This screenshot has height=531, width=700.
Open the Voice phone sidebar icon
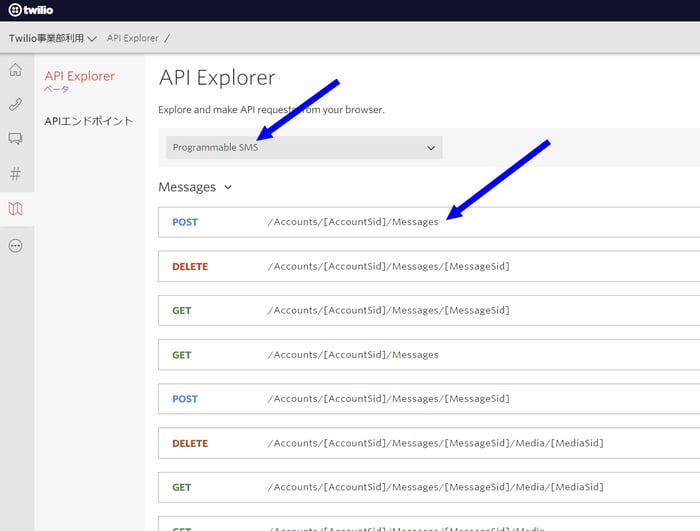16,104
